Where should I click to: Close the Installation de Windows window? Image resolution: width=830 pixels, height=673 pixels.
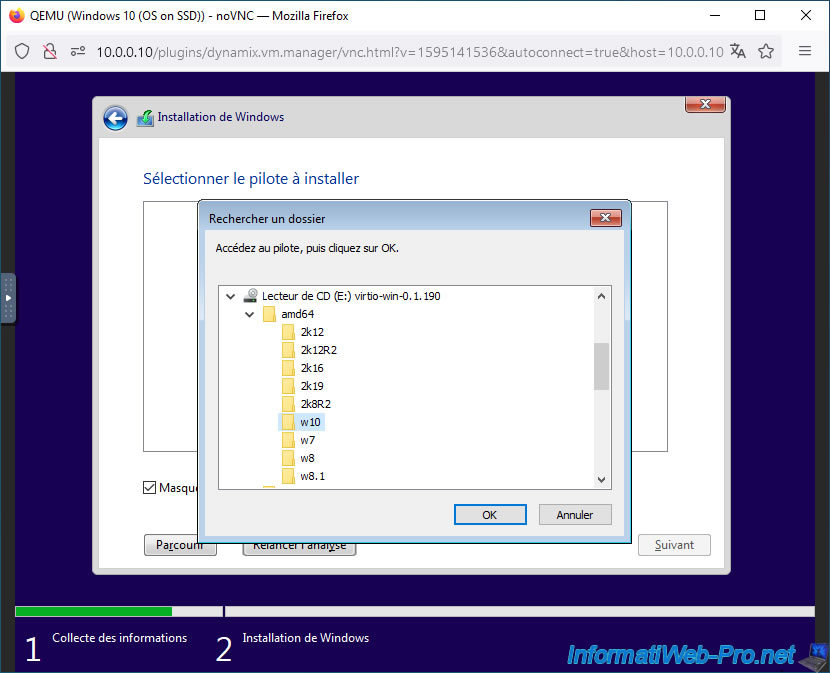pos(705,104)
